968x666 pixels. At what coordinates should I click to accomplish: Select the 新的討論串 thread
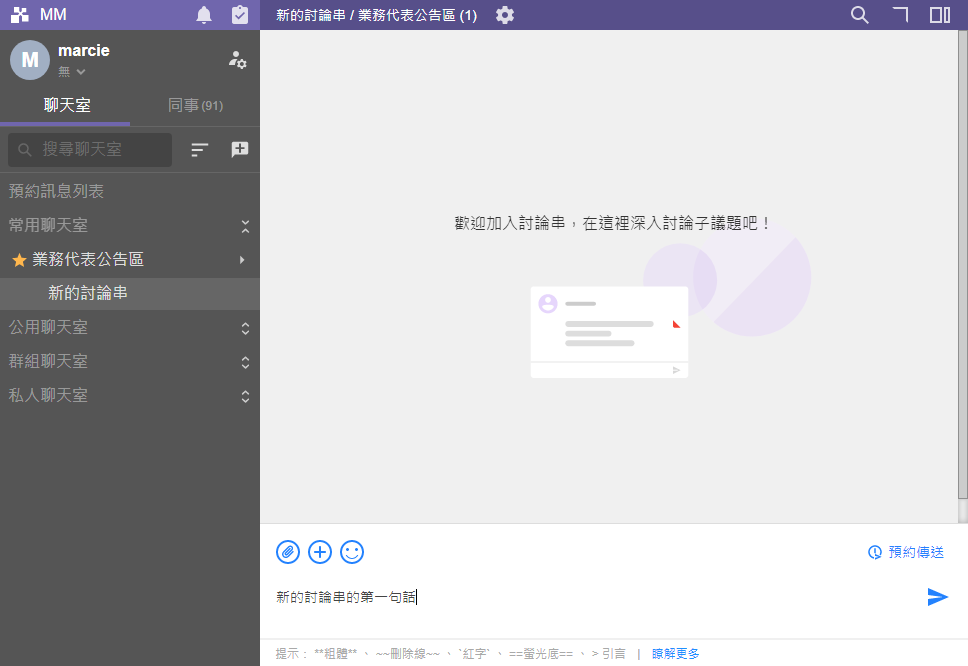point(130,293)
